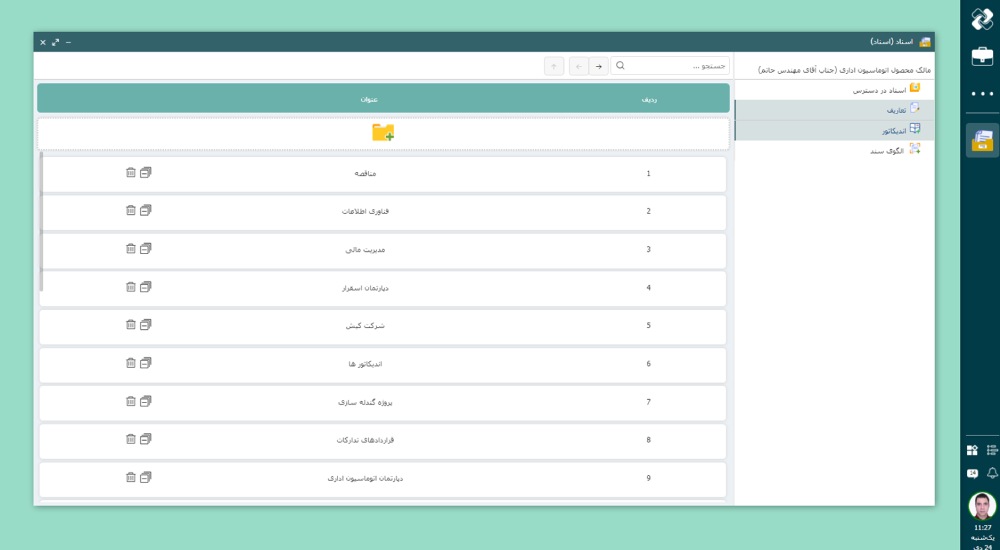This screenshot has width=1000, height=550.
Task: Click the application logo at the dock top
Action: tap(982, 19)
